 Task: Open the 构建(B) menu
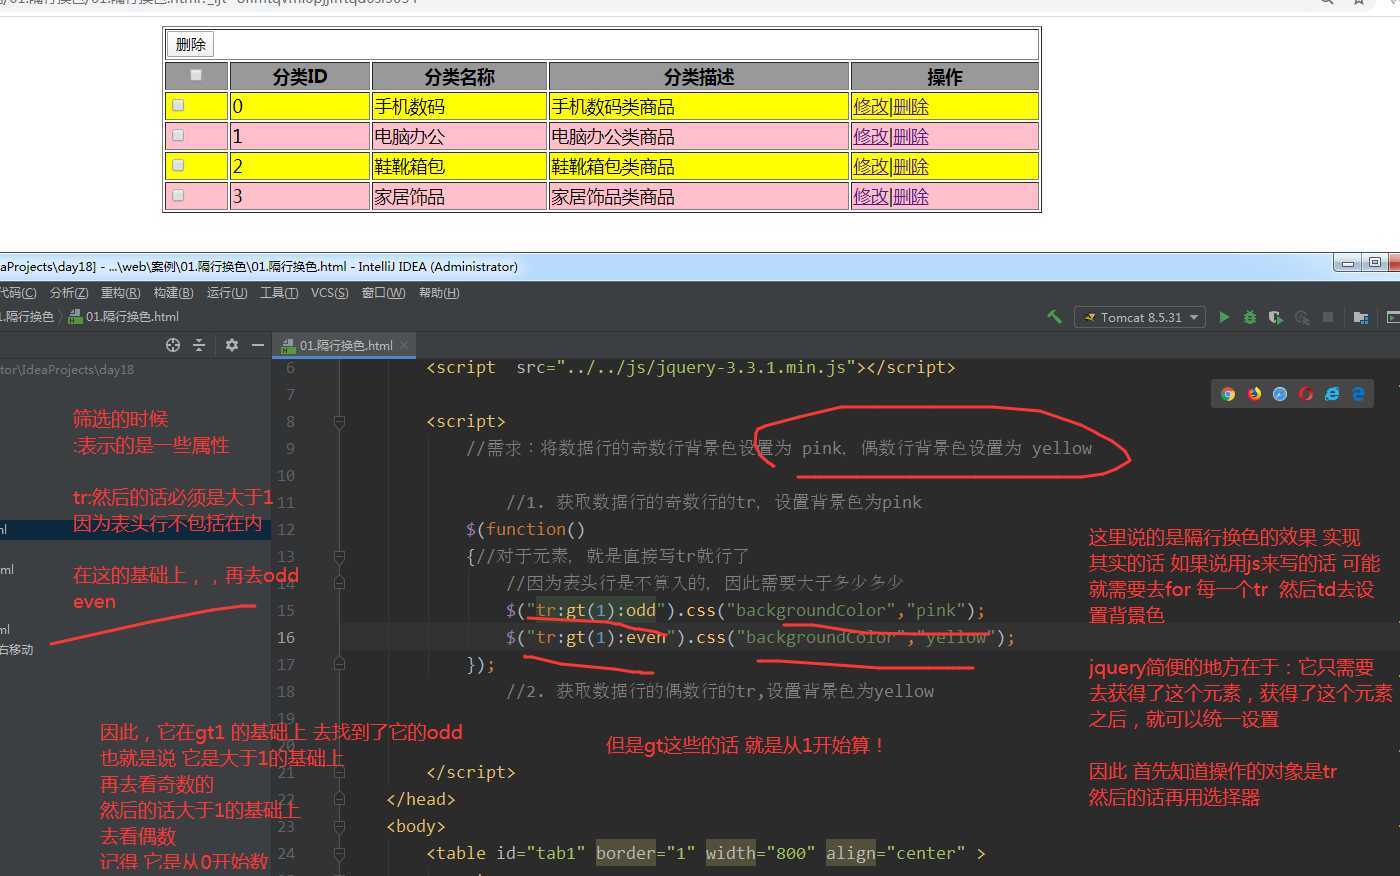(174, 293)
